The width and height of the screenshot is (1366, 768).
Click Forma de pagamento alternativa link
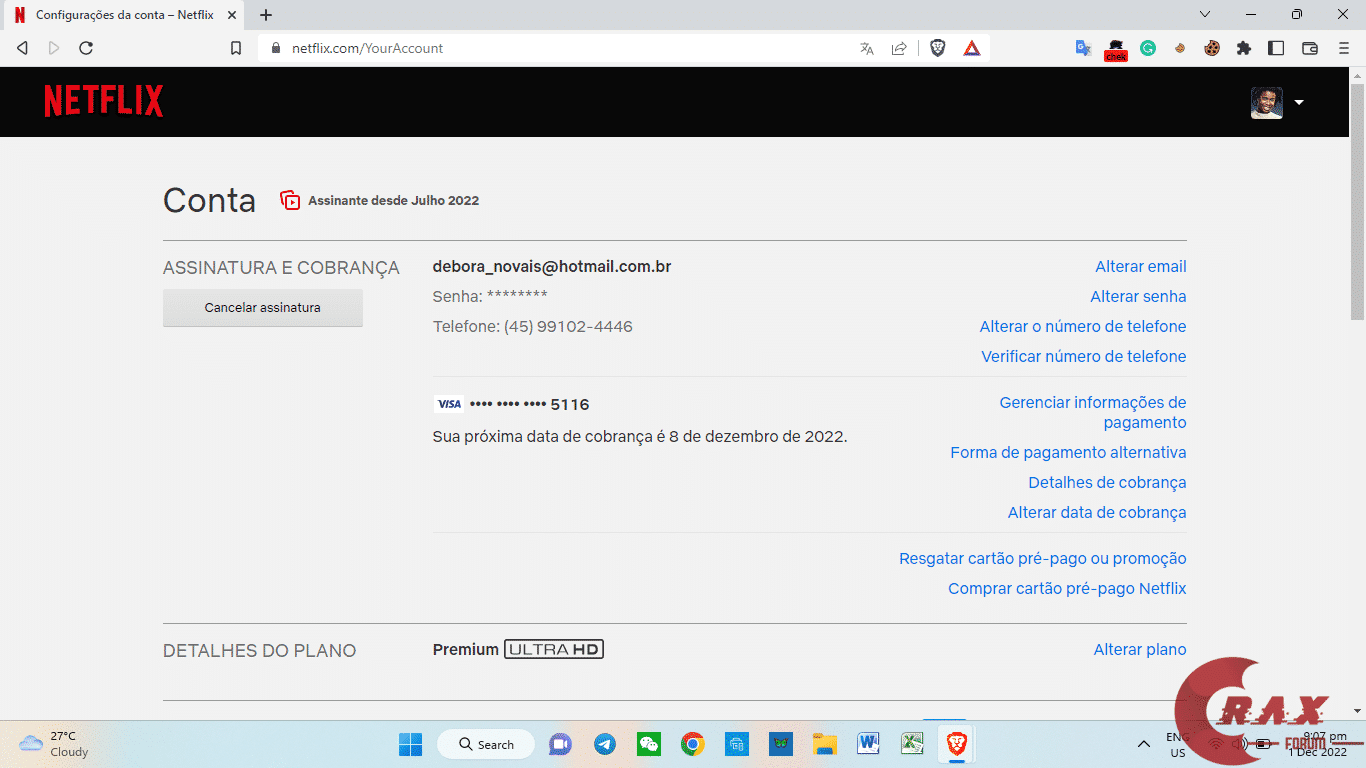pos(1068,453)
